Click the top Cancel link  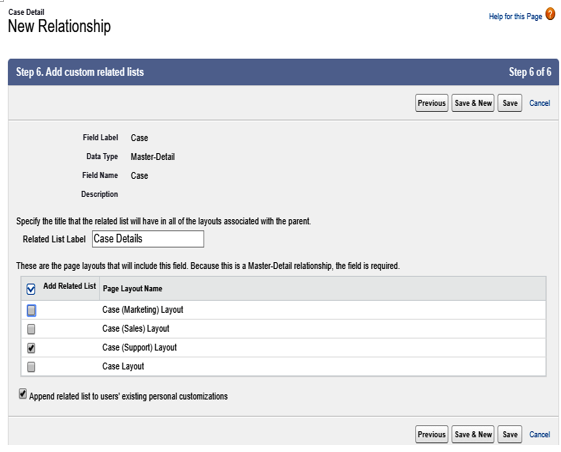tap(540, 103)
